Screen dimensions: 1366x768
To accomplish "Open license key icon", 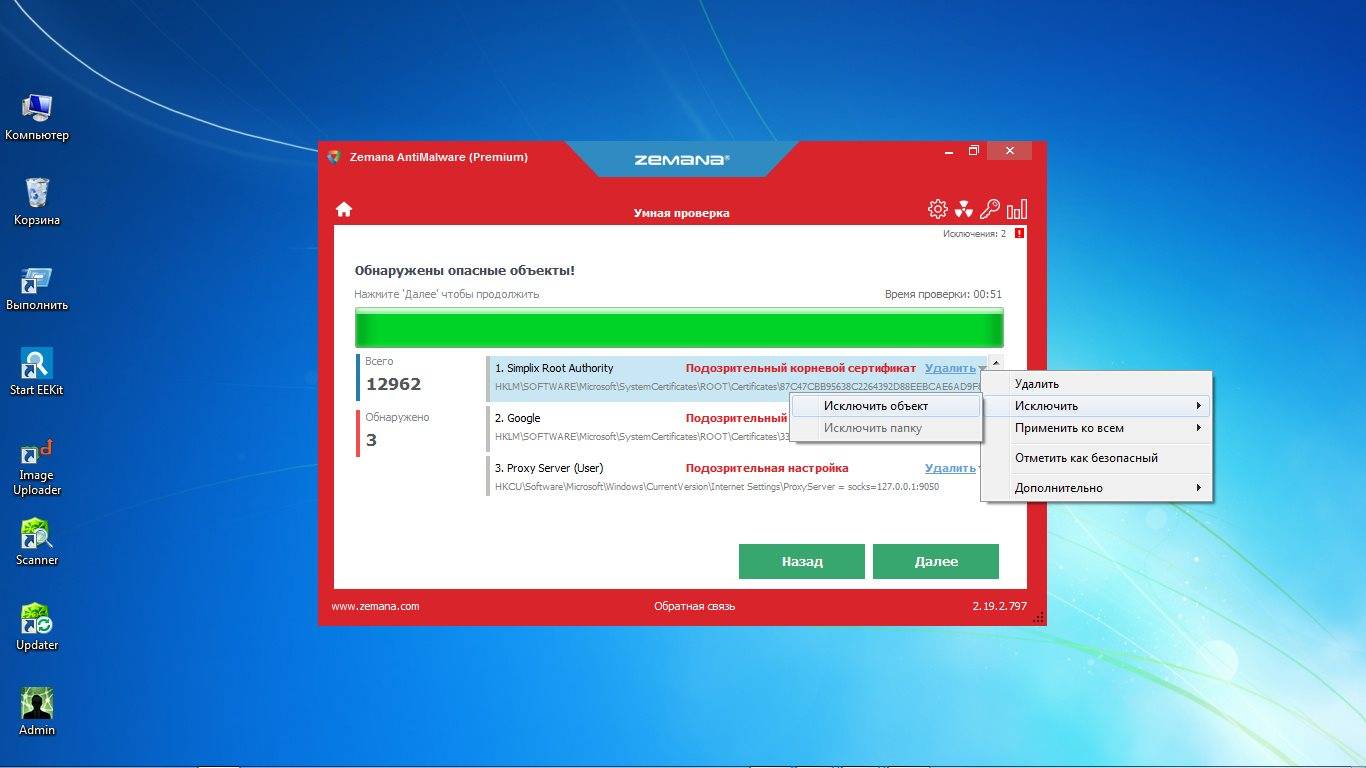I will 990,209.
